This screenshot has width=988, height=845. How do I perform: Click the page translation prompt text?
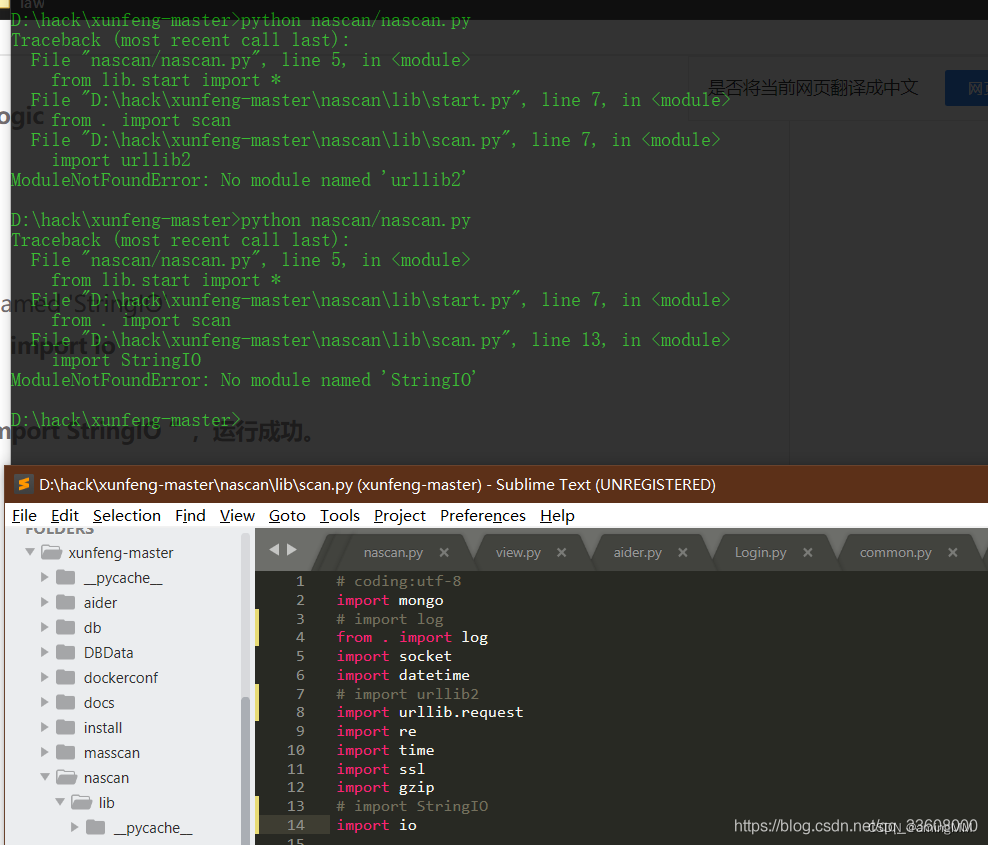pos(813,88)
